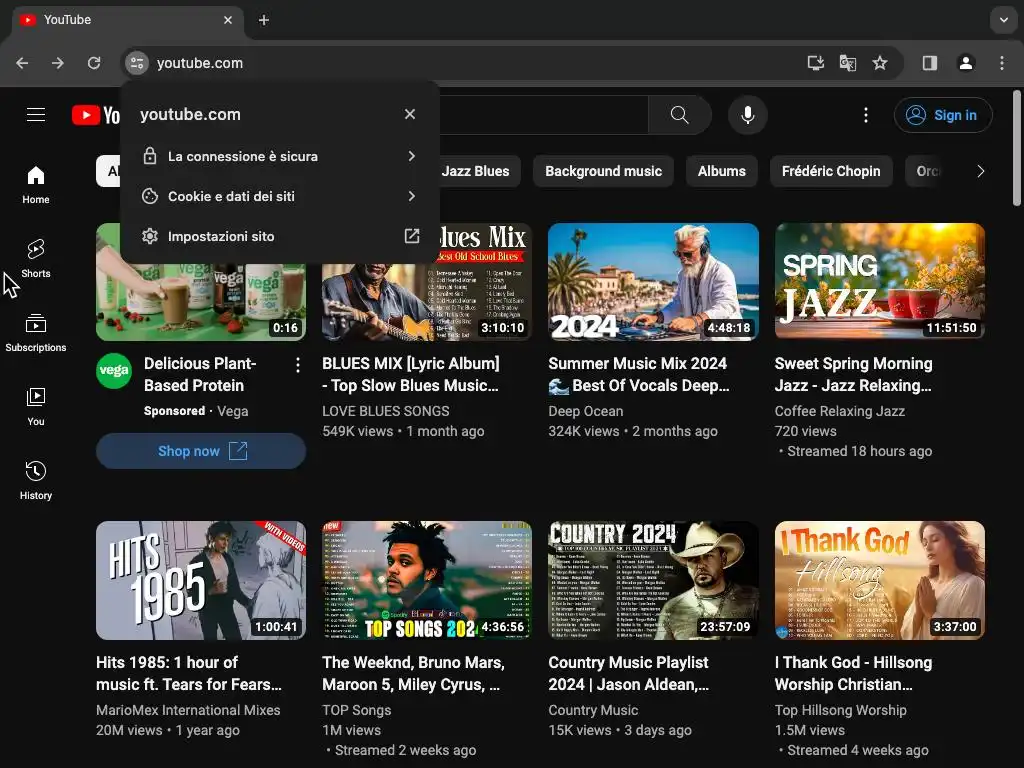Go forward with the browser forward arrow
This screenshot has height=768, width=1024.
[58, 63]
